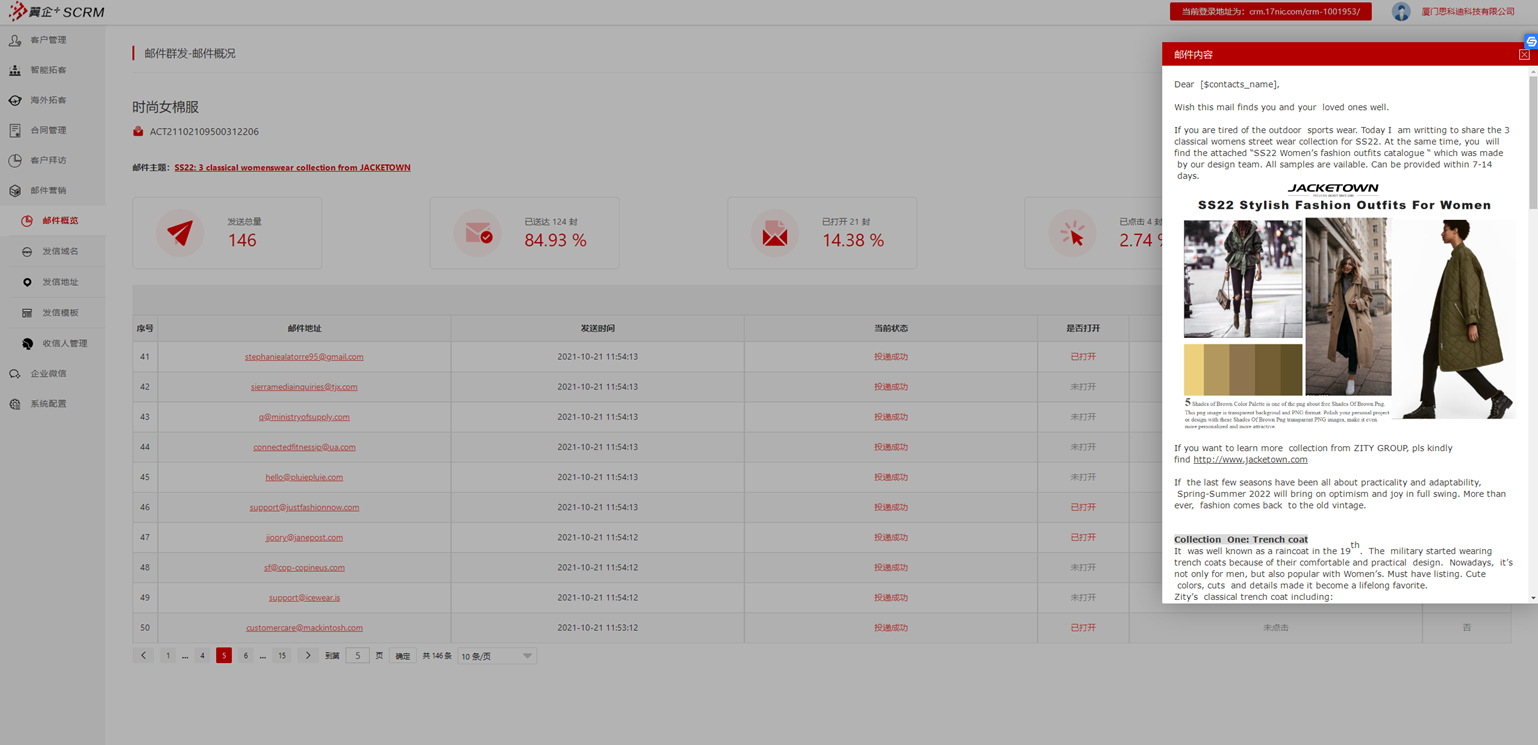This screenshot has width=1538, height=745.
Task: Click the blue widget icon at top-right edge
Action: [x=1531, y=41]
